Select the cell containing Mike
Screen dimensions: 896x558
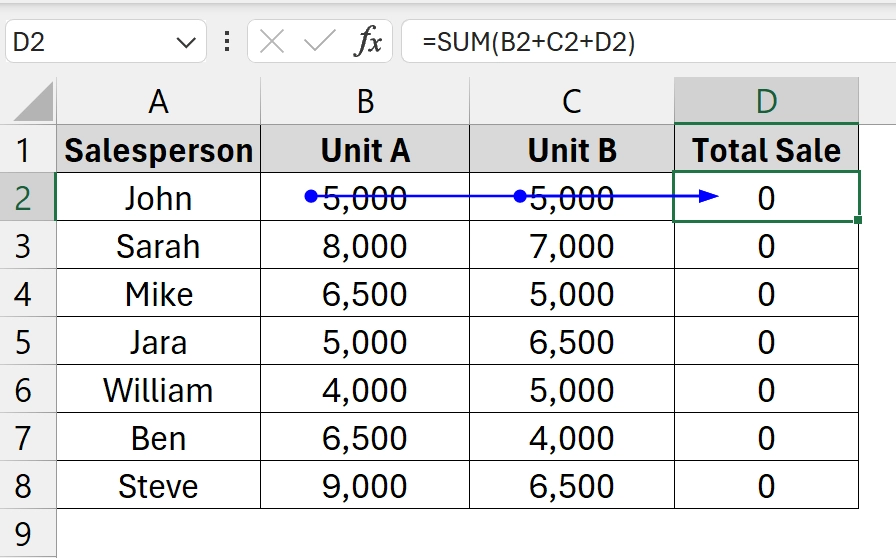[158, 293]
